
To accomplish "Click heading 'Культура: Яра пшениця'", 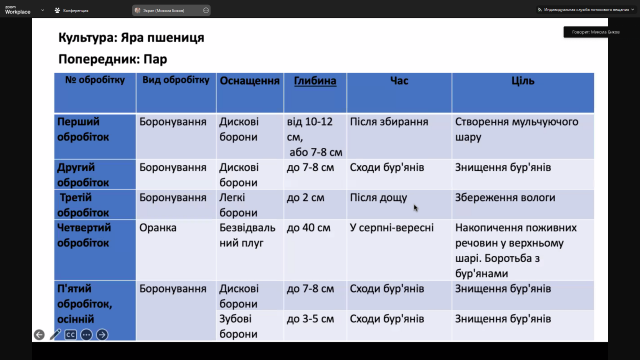I will pyautogui.click(x=131, y=38).
